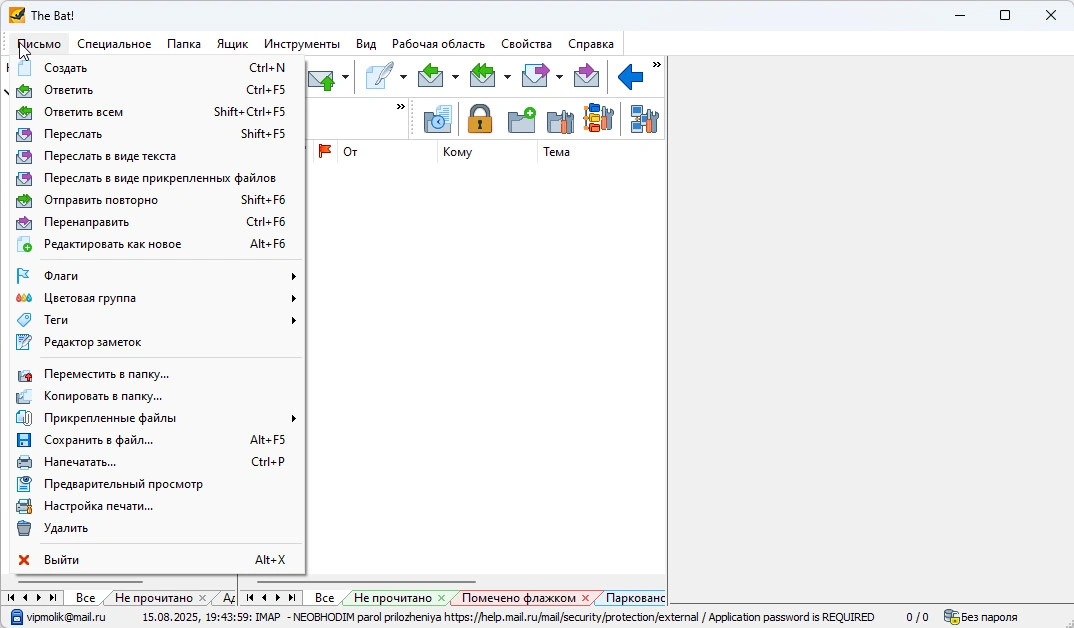Expand the Прикрепленные файлы submenu
The width and height of the screenshot is (1074, 628).
tap(158, 418)
